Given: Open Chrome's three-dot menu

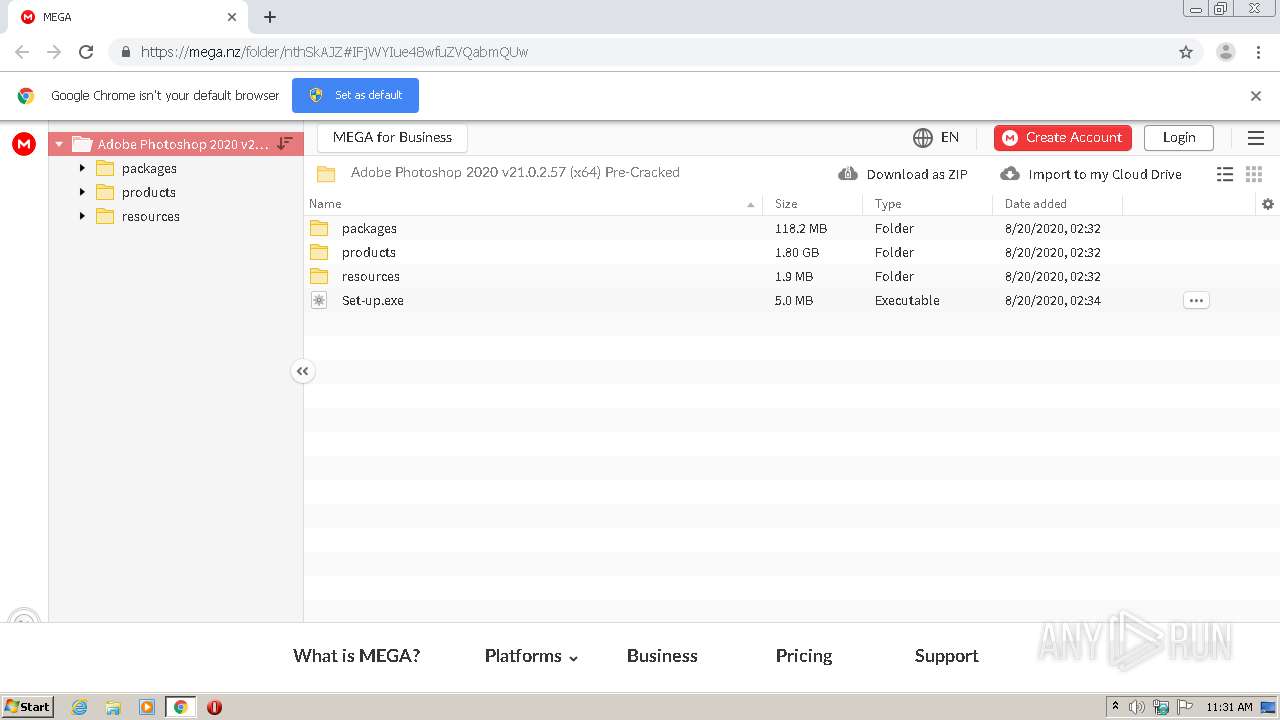Looking at the screenshot, I should coord(1258,52).
